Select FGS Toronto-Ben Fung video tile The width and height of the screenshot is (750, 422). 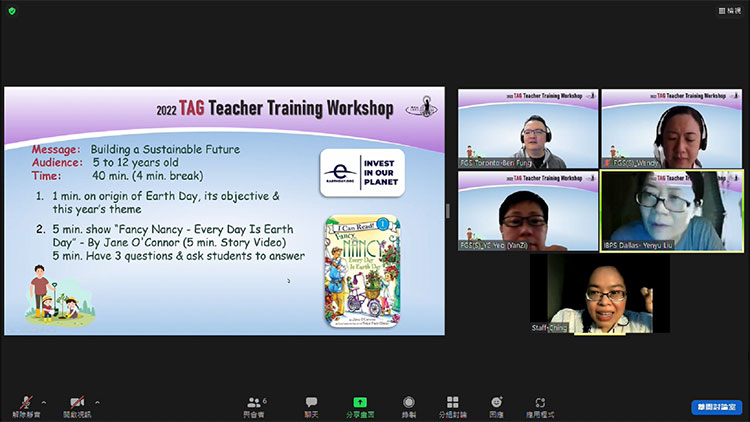(x=528, y=129)
